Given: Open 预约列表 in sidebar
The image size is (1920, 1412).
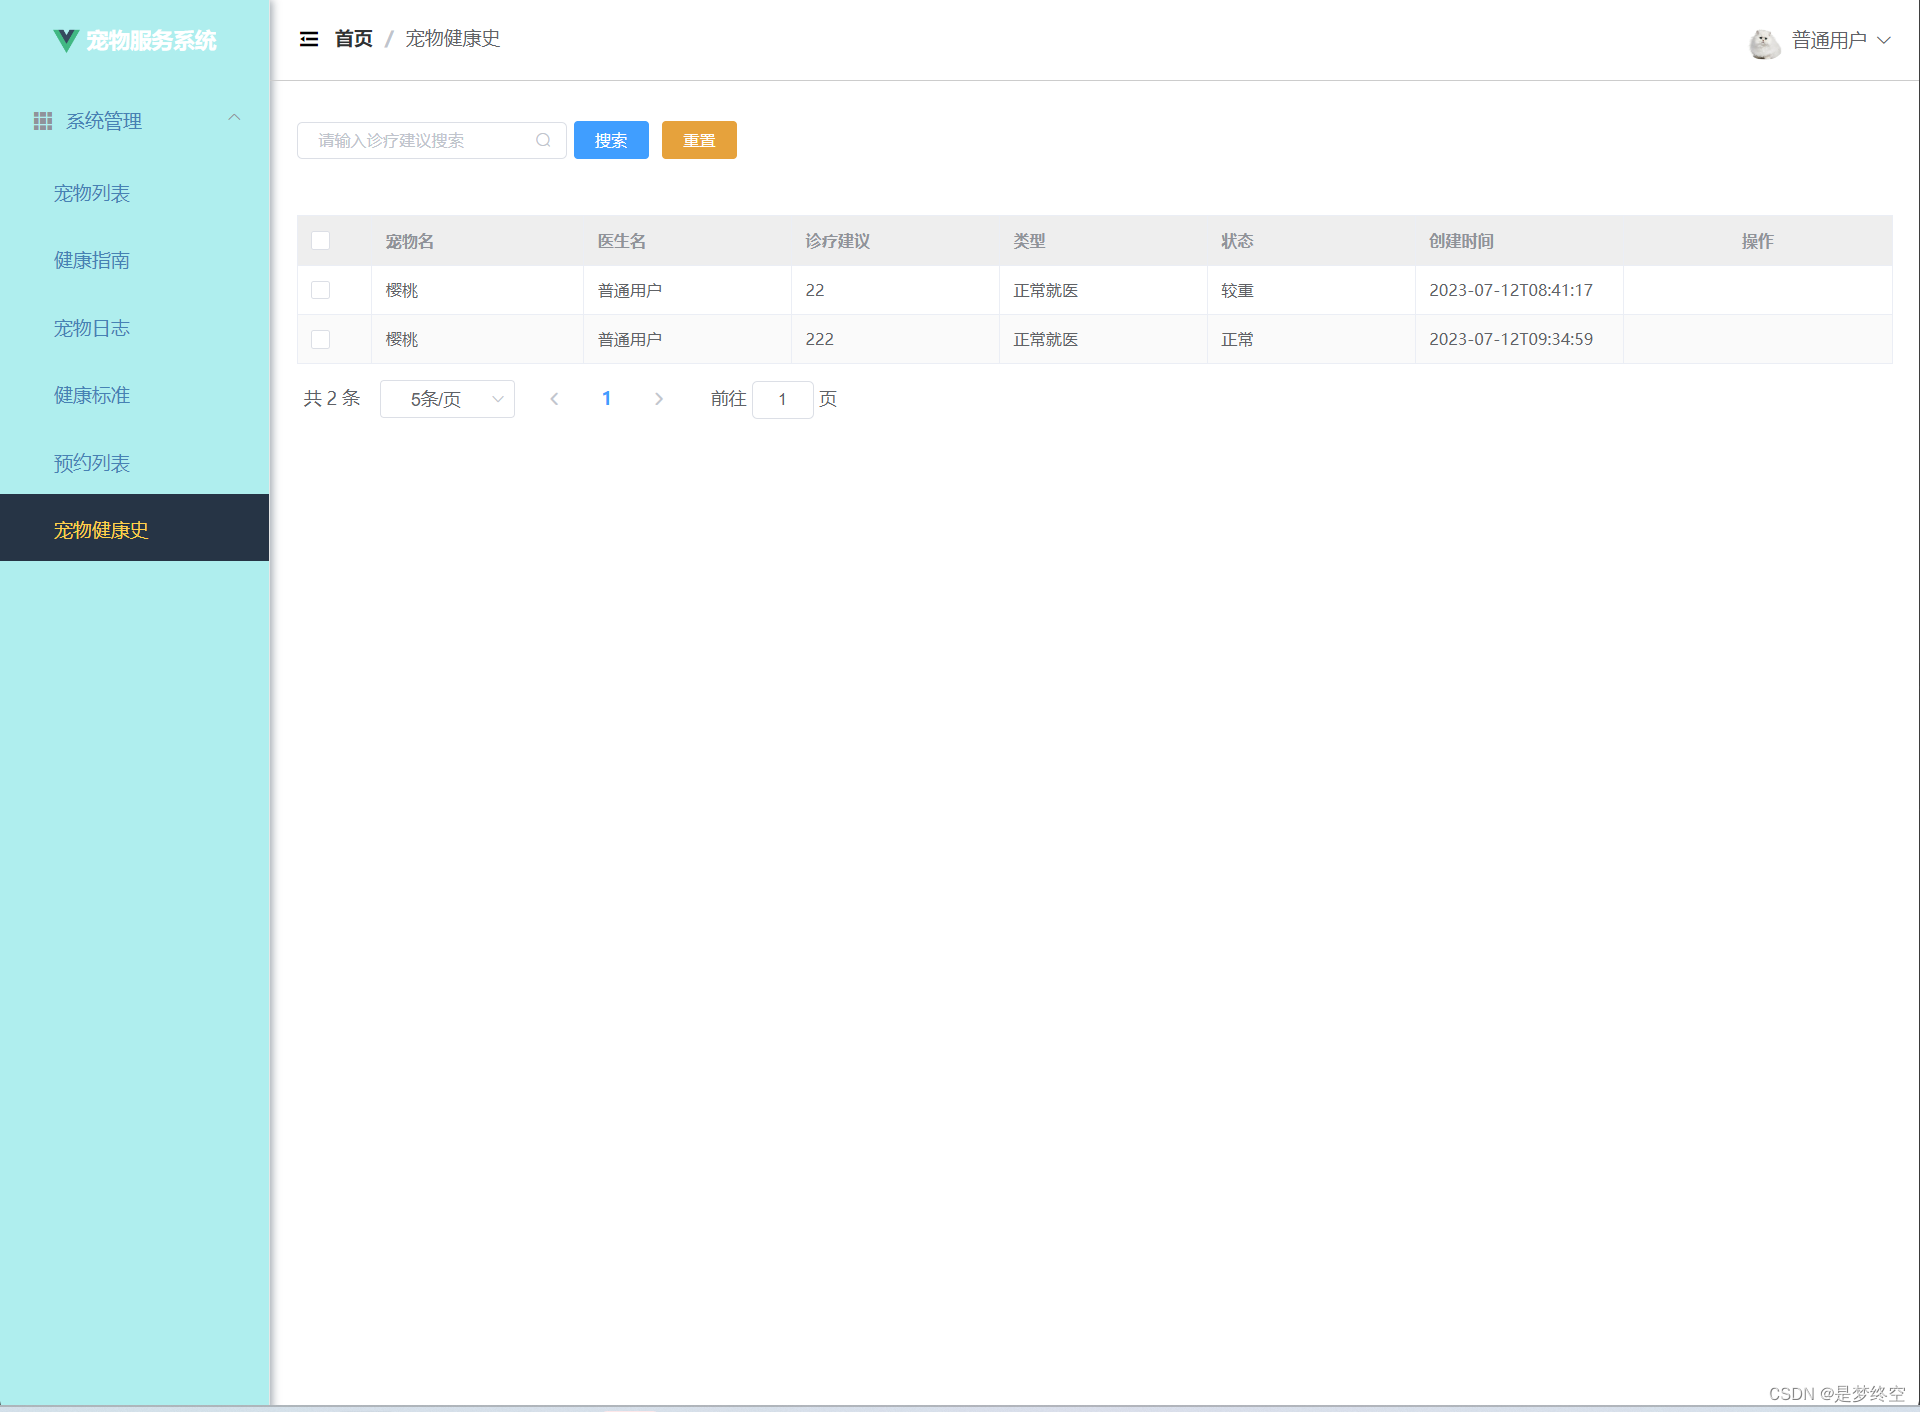Looking at the screenshot, I should click(x=92, y=463).
